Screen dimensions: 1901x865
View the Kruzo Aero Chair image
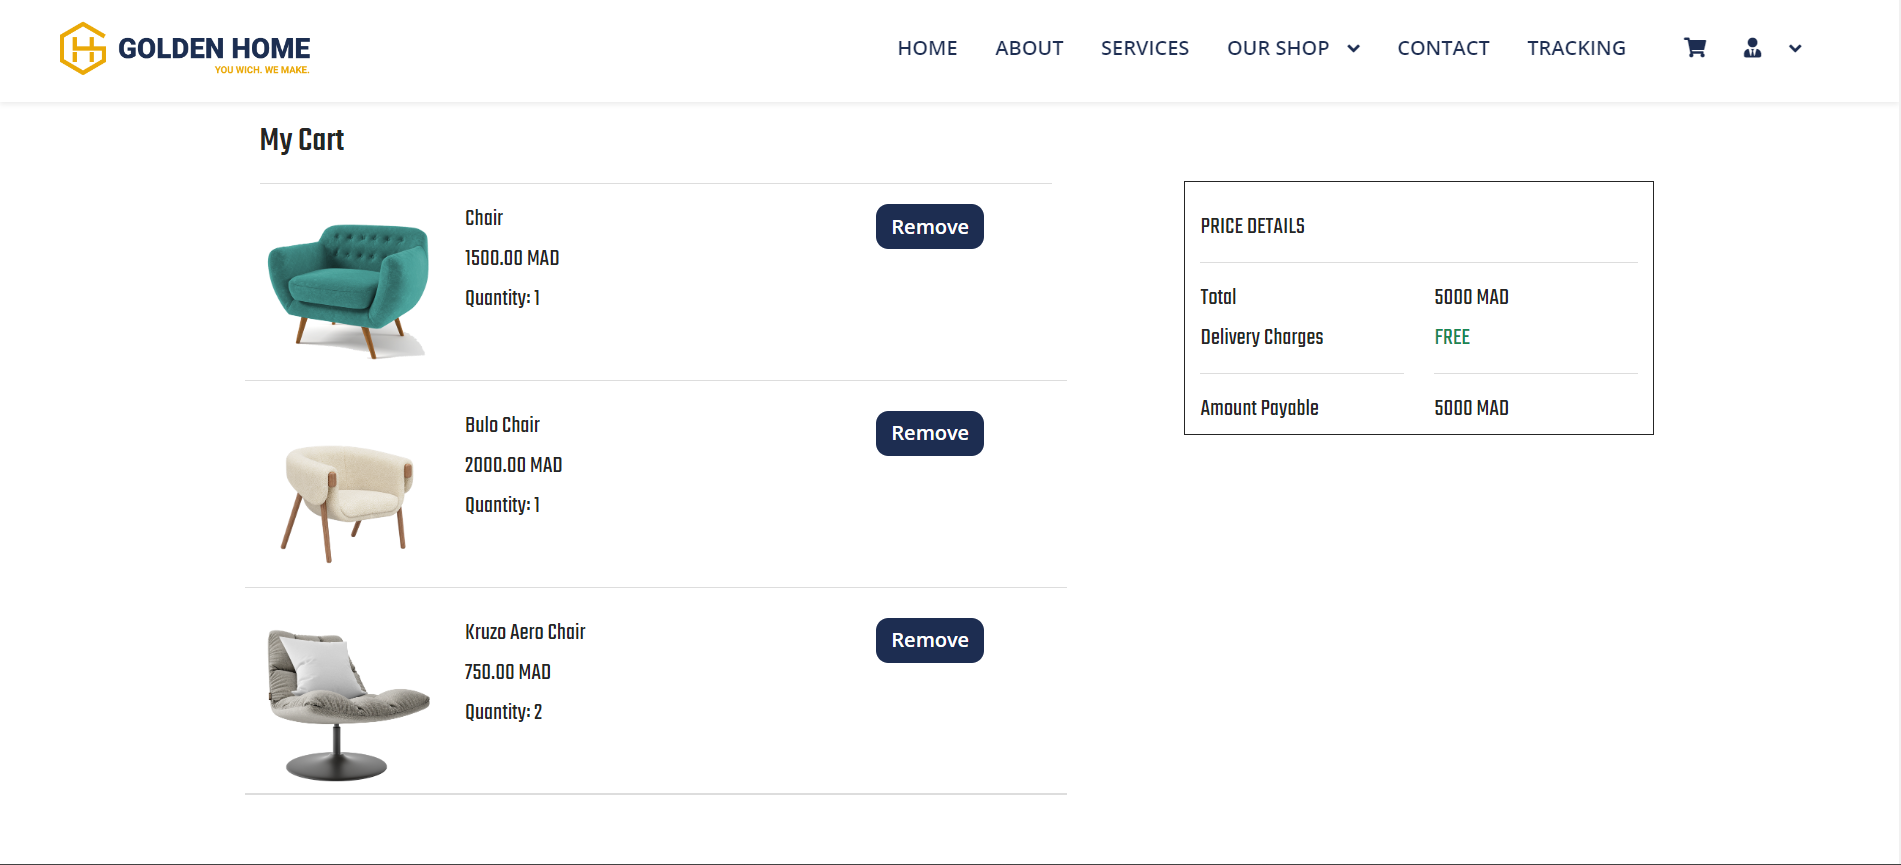point(348,705)
